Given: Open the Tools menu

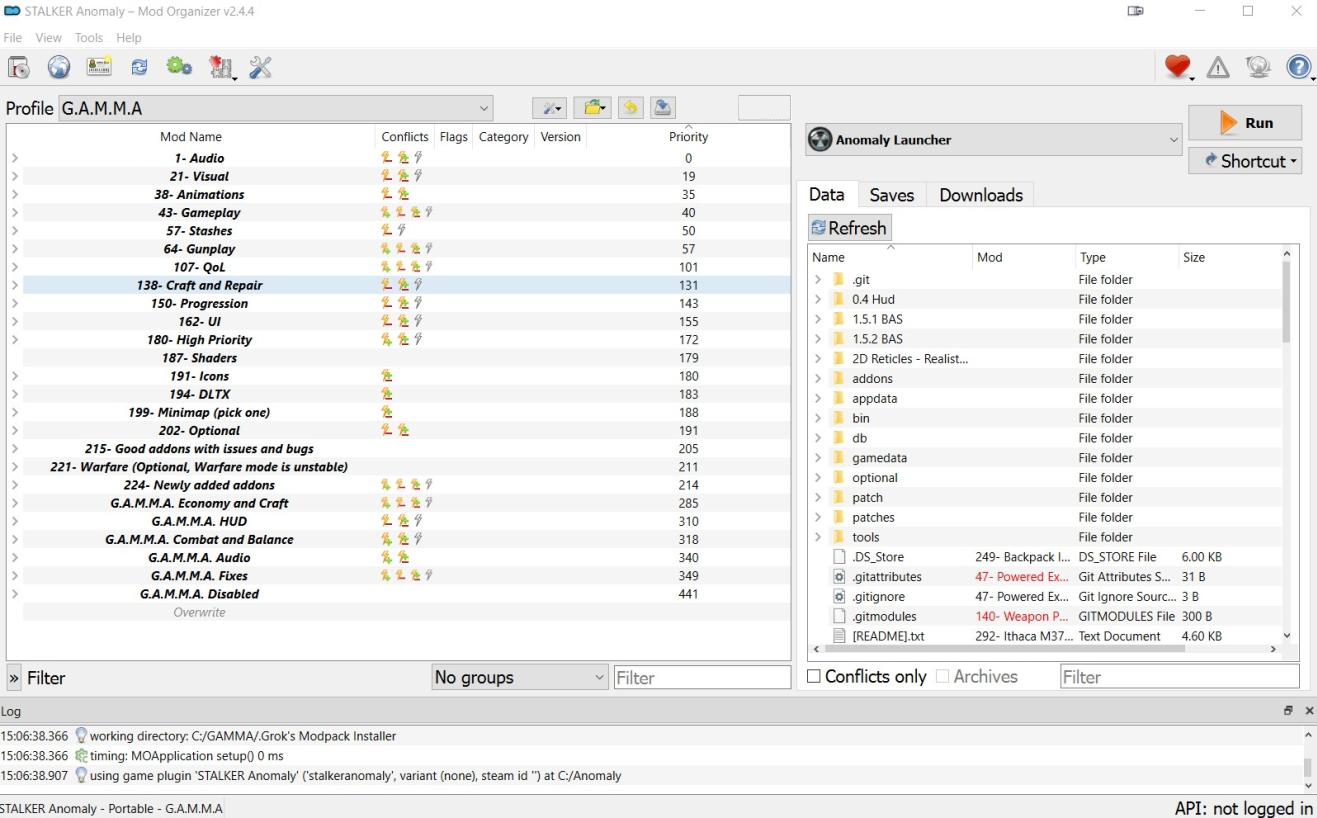Looking at the screenshot, I should [88, 38].
